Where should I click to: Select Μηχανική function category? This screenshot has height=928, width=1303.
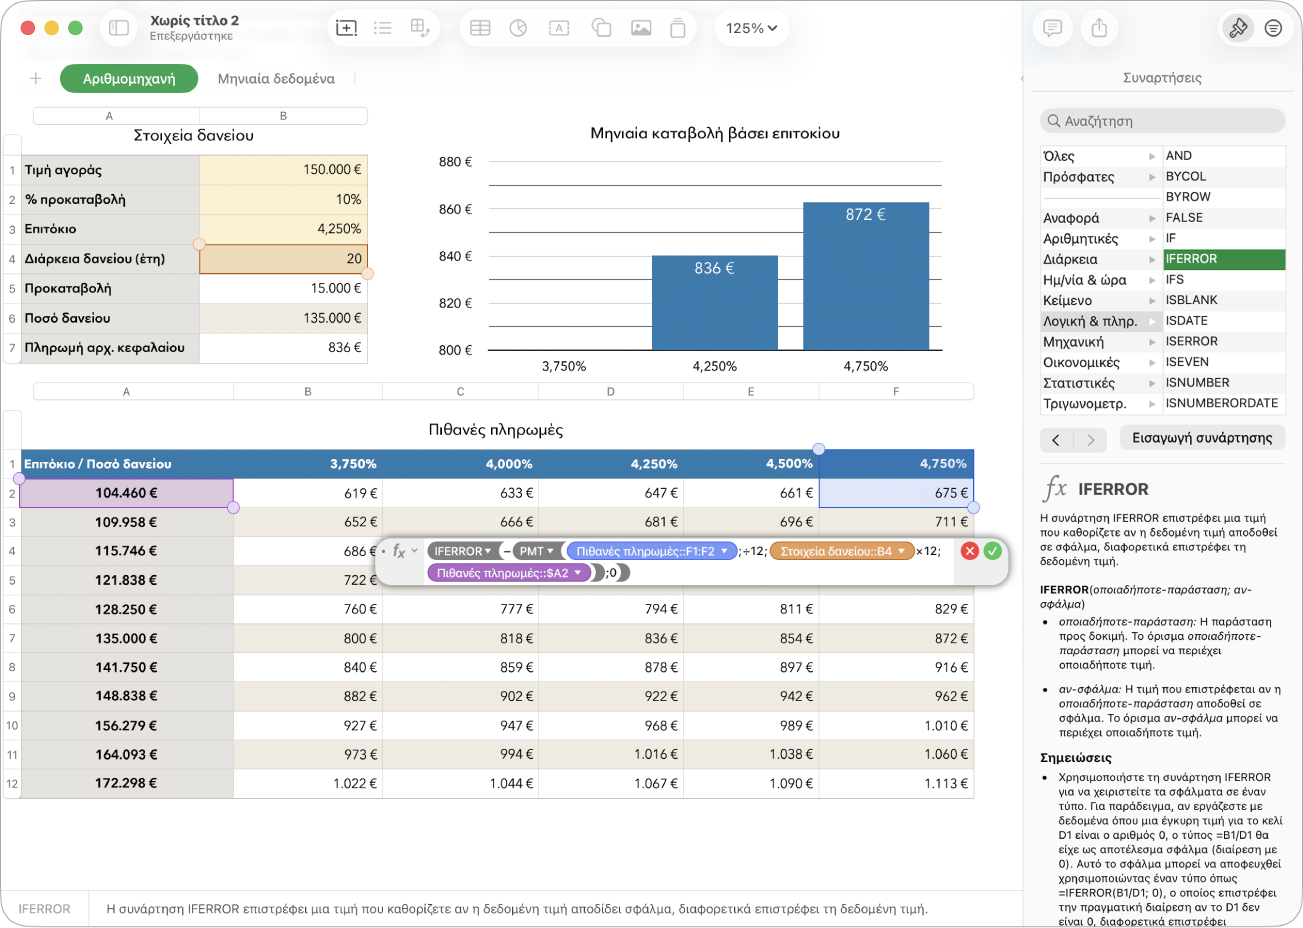point(1100,342)
